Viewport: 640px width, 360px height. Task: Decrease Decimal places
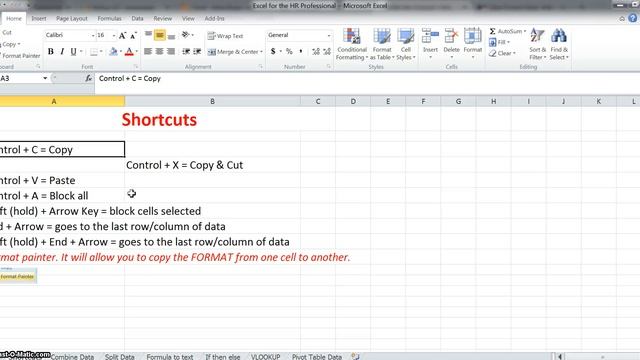click(x=327, y=51)
